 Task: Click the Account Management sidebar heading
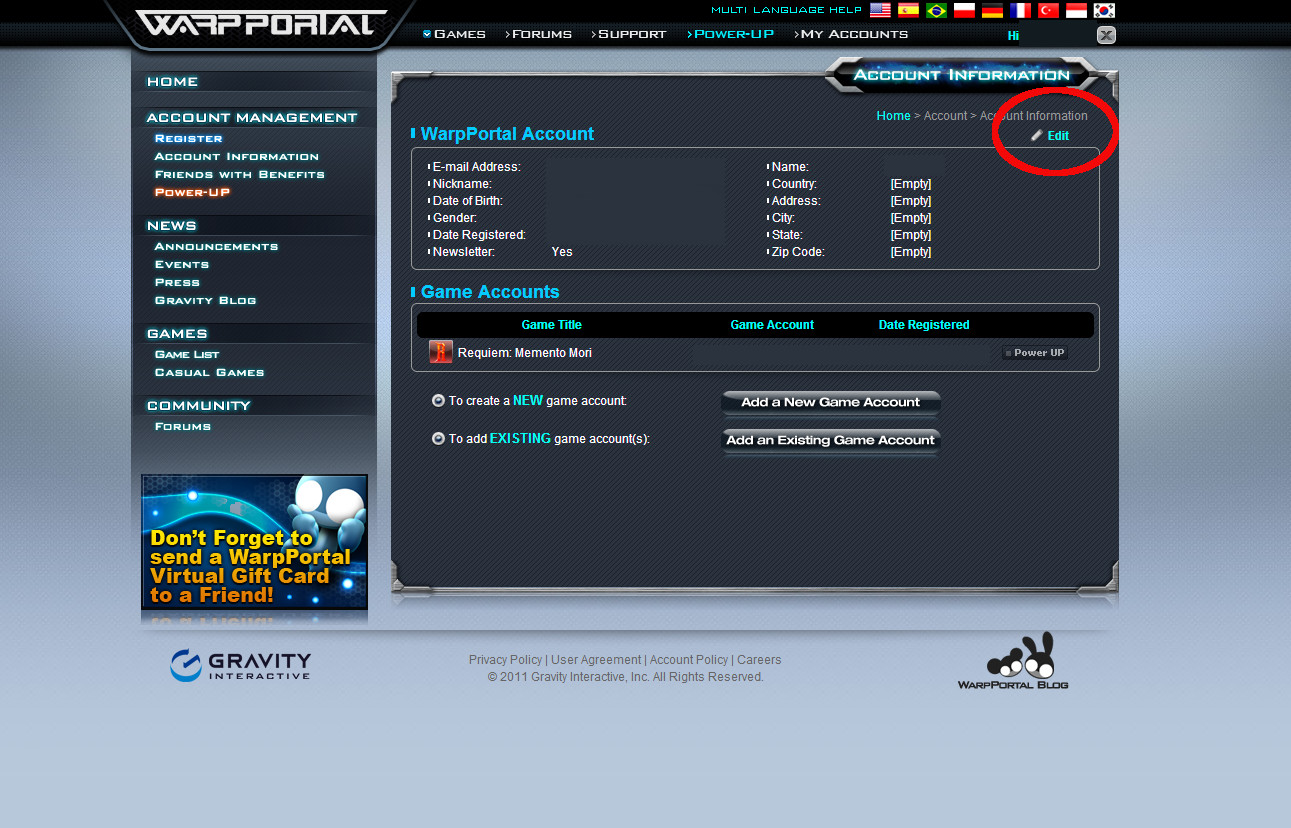click(x=252, y=118)
